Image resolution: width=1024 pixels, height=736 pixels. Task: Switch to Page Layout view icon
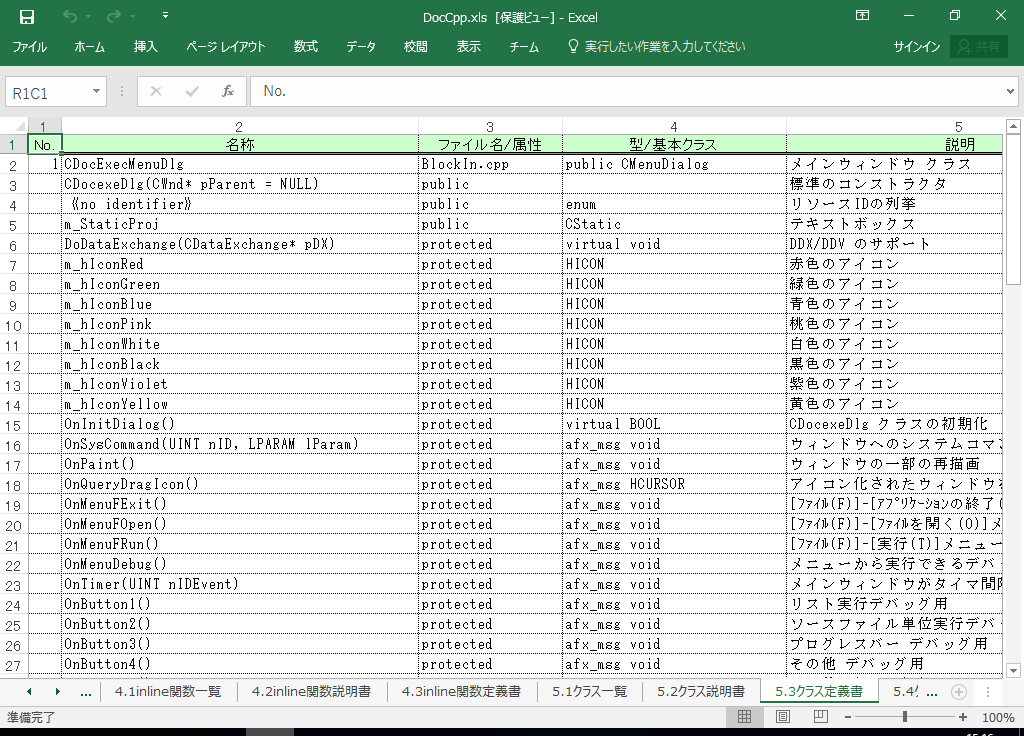783,717
